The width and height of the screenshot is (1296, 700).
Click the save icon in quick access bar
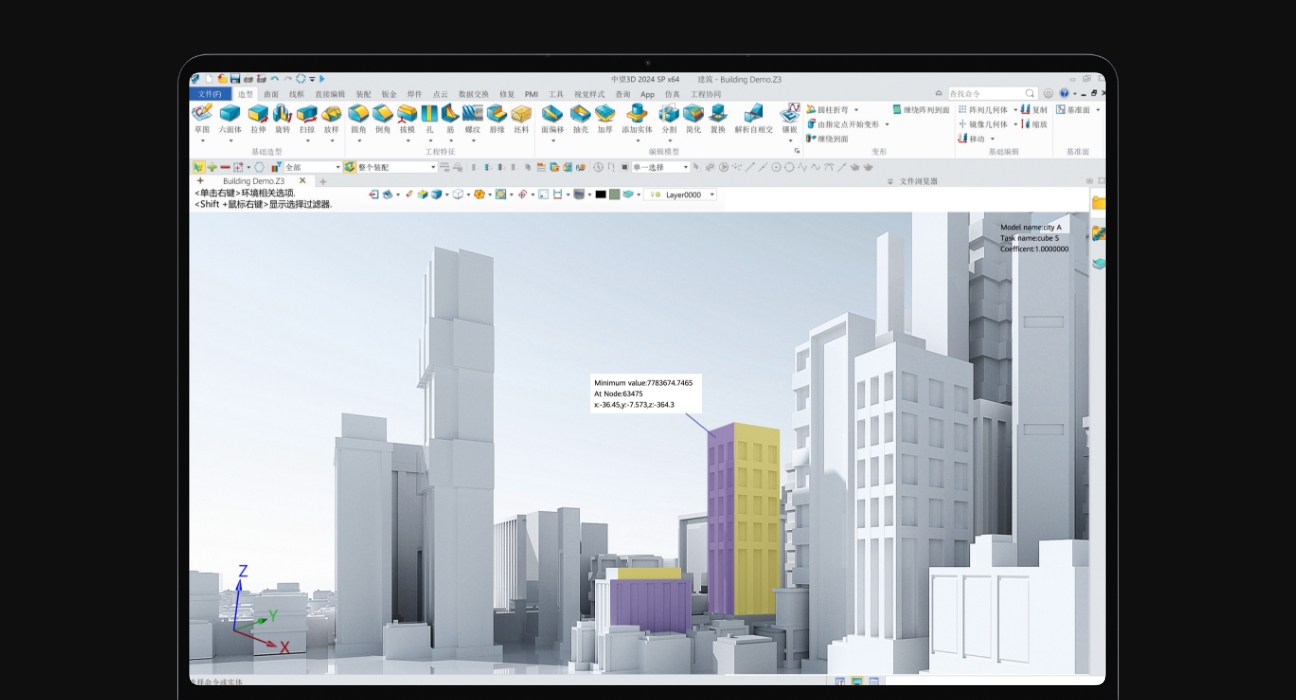pos(235,79)
